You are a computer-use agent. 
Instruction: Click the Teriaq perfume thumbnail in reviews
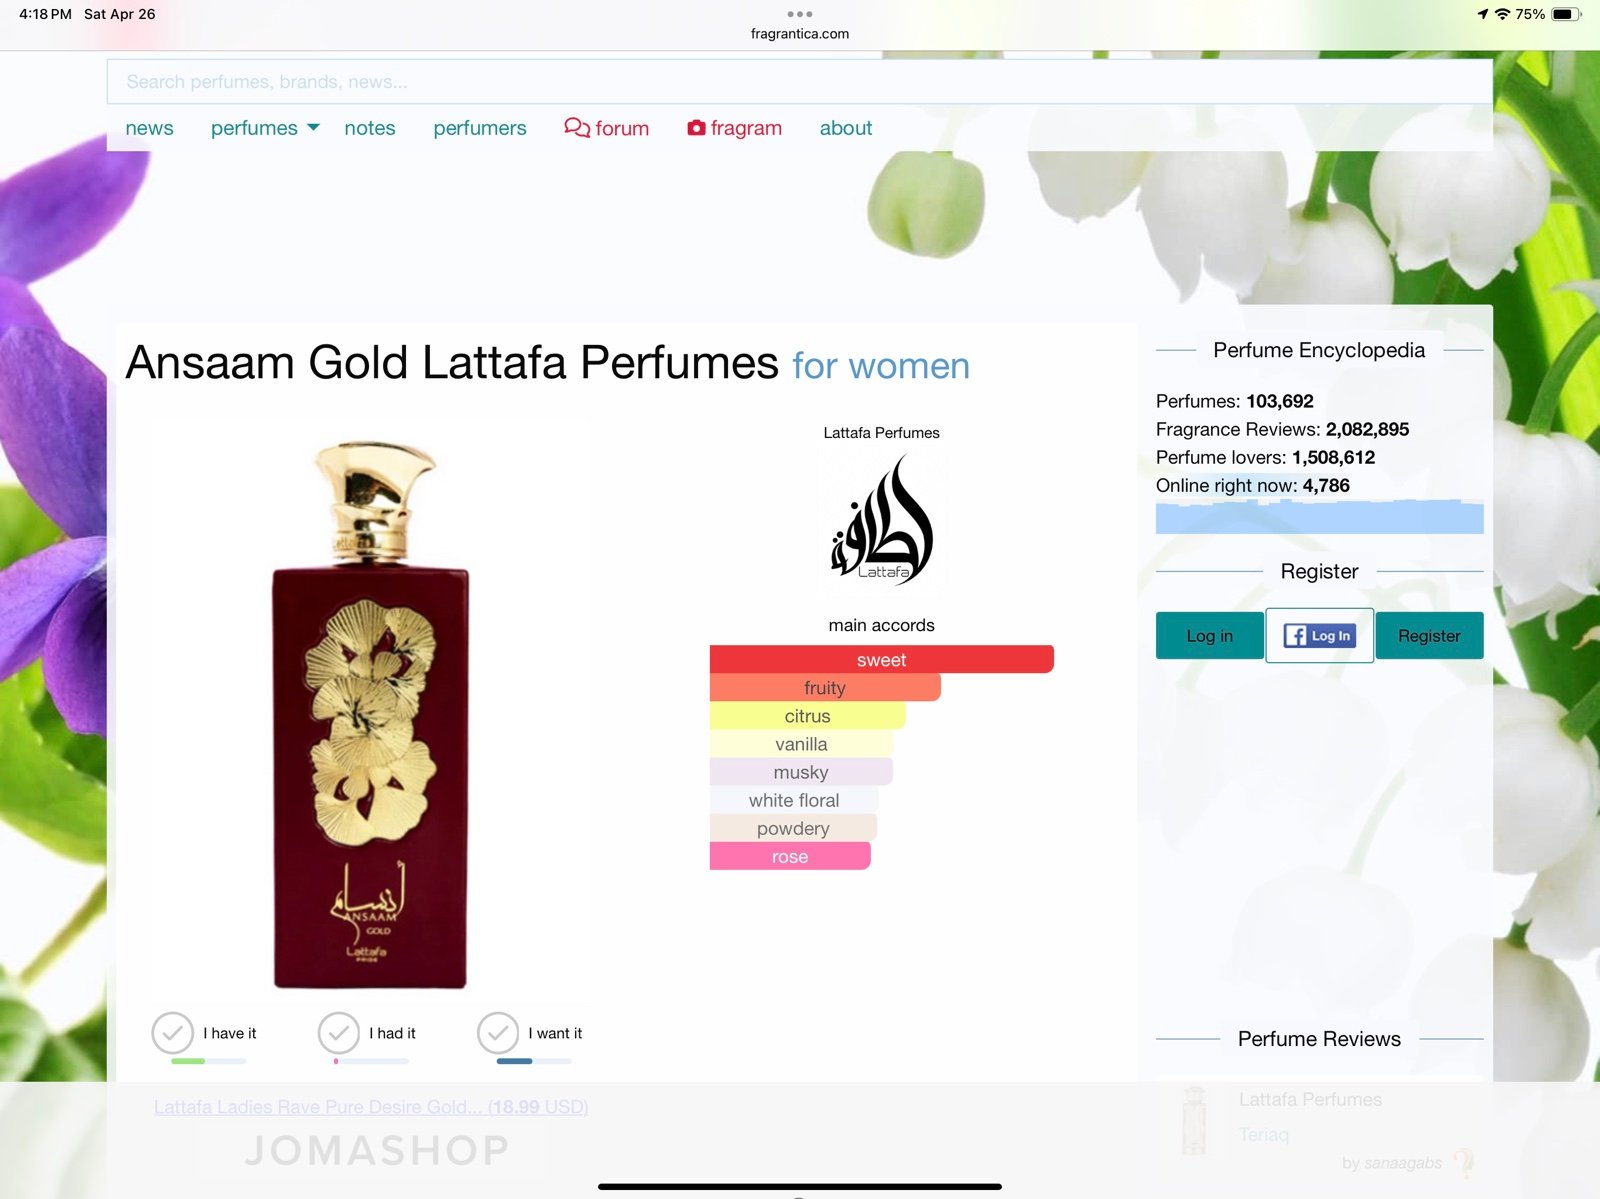pyautogui.click(x=1194, y=1120)
